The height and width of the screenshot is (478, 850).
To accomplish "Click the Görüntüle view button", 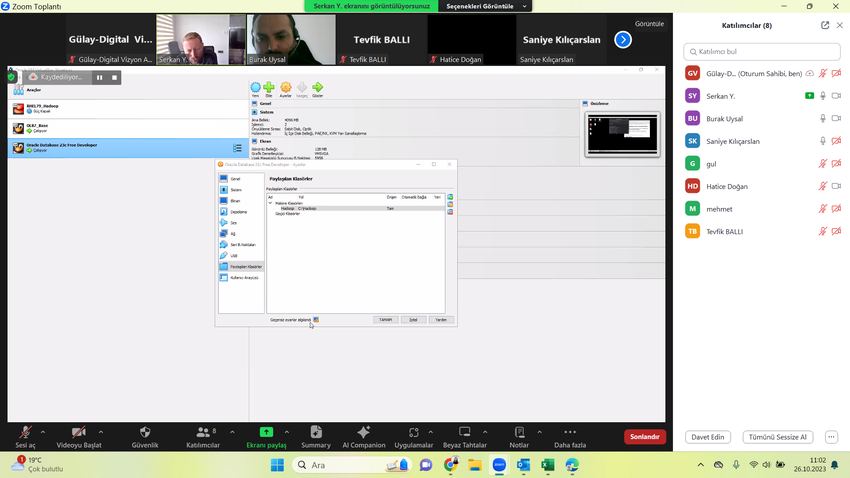I will [x=649, y=24].
